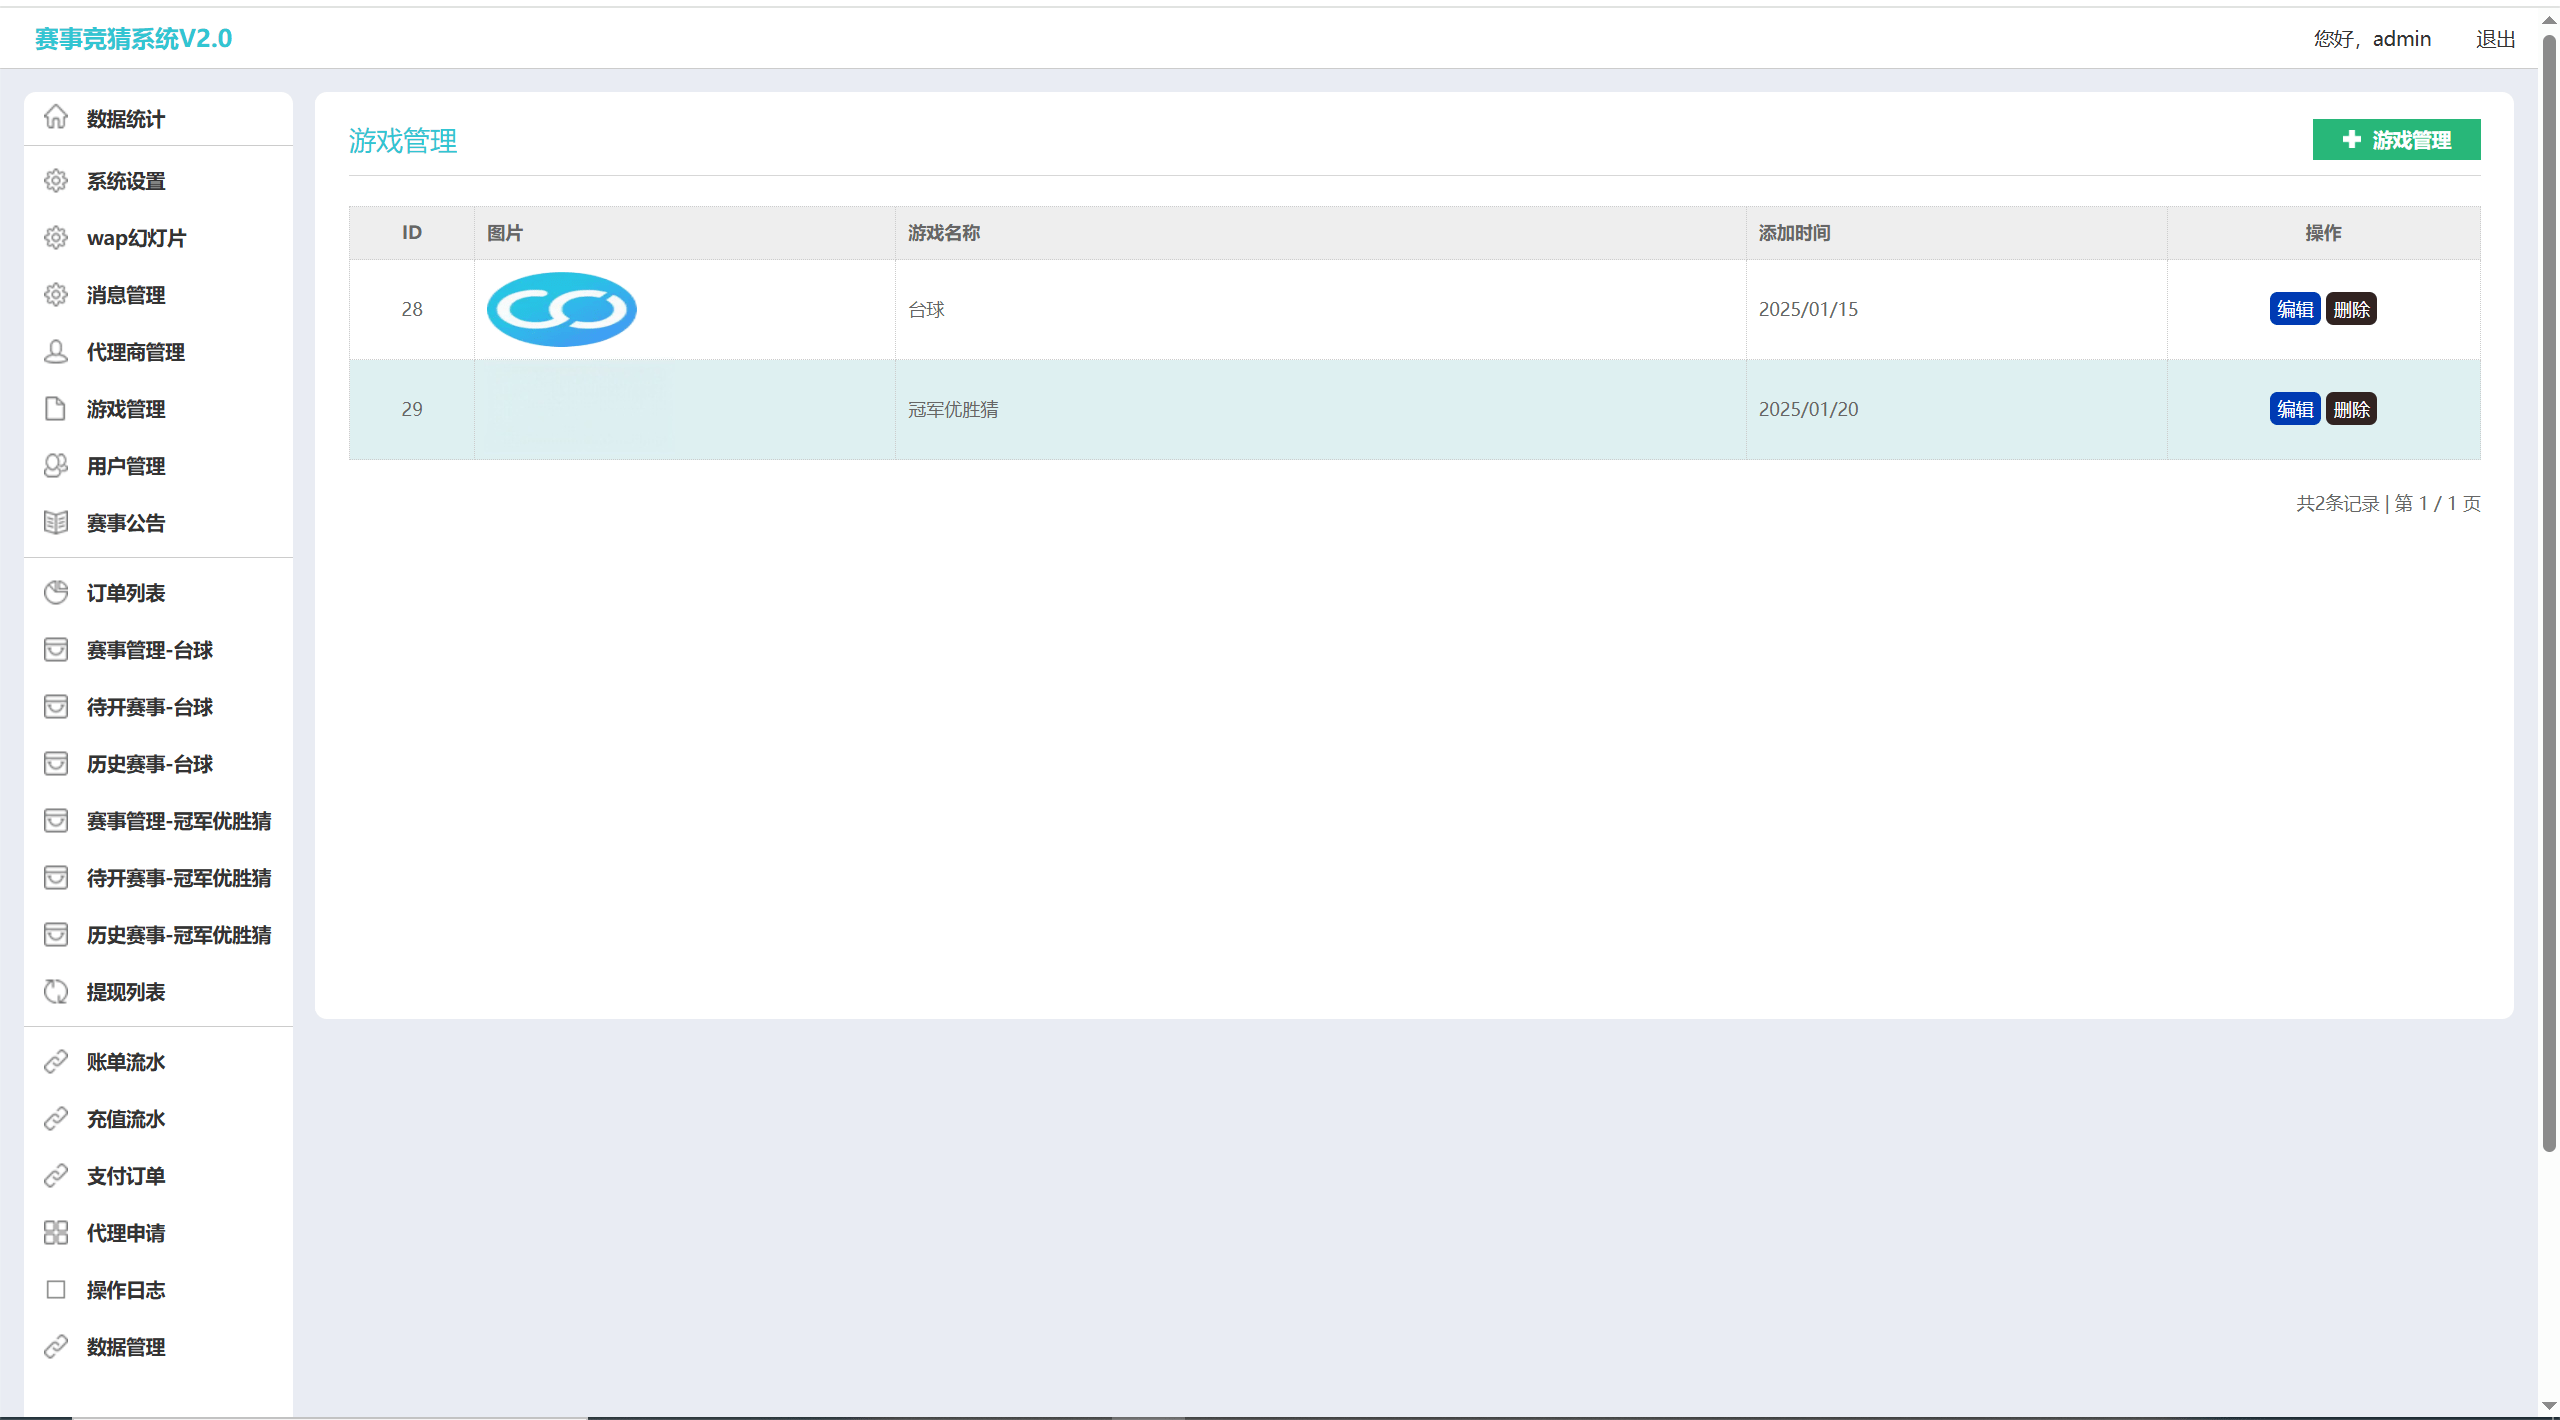Image resolution: width=2560 pixels, height=1420 pixels.
Task: Click the link icon beside 账单流水
Action: [56, 1062]
